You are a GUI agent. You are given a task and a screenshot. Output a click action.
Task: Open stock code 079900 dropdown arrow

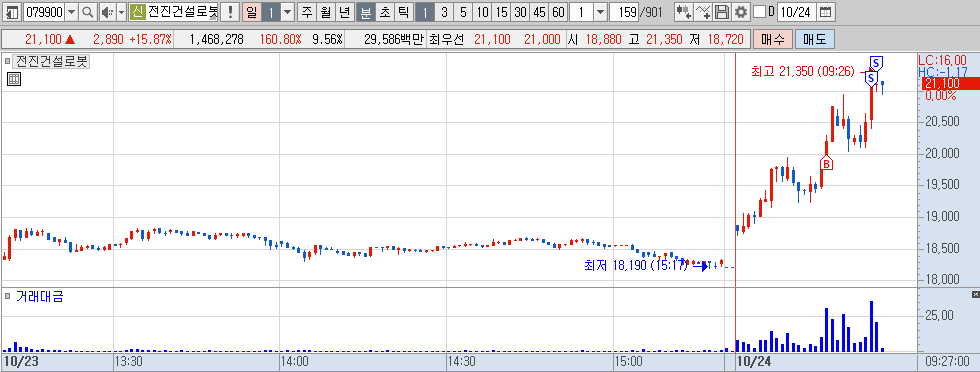pos(71,12)
